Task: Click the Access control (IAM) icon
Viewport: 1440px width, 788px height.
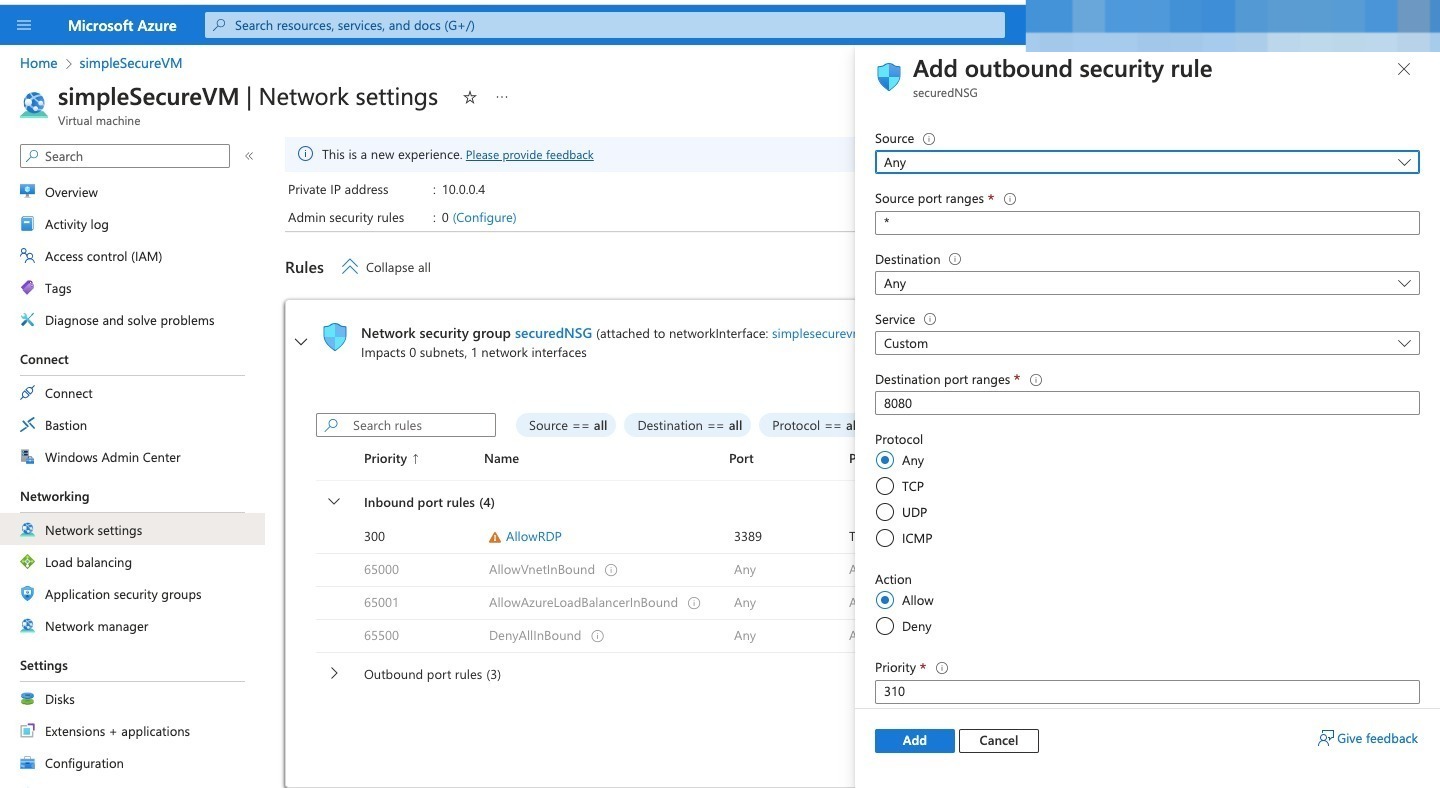Action: pyautogui.click(x=28, y=256)
